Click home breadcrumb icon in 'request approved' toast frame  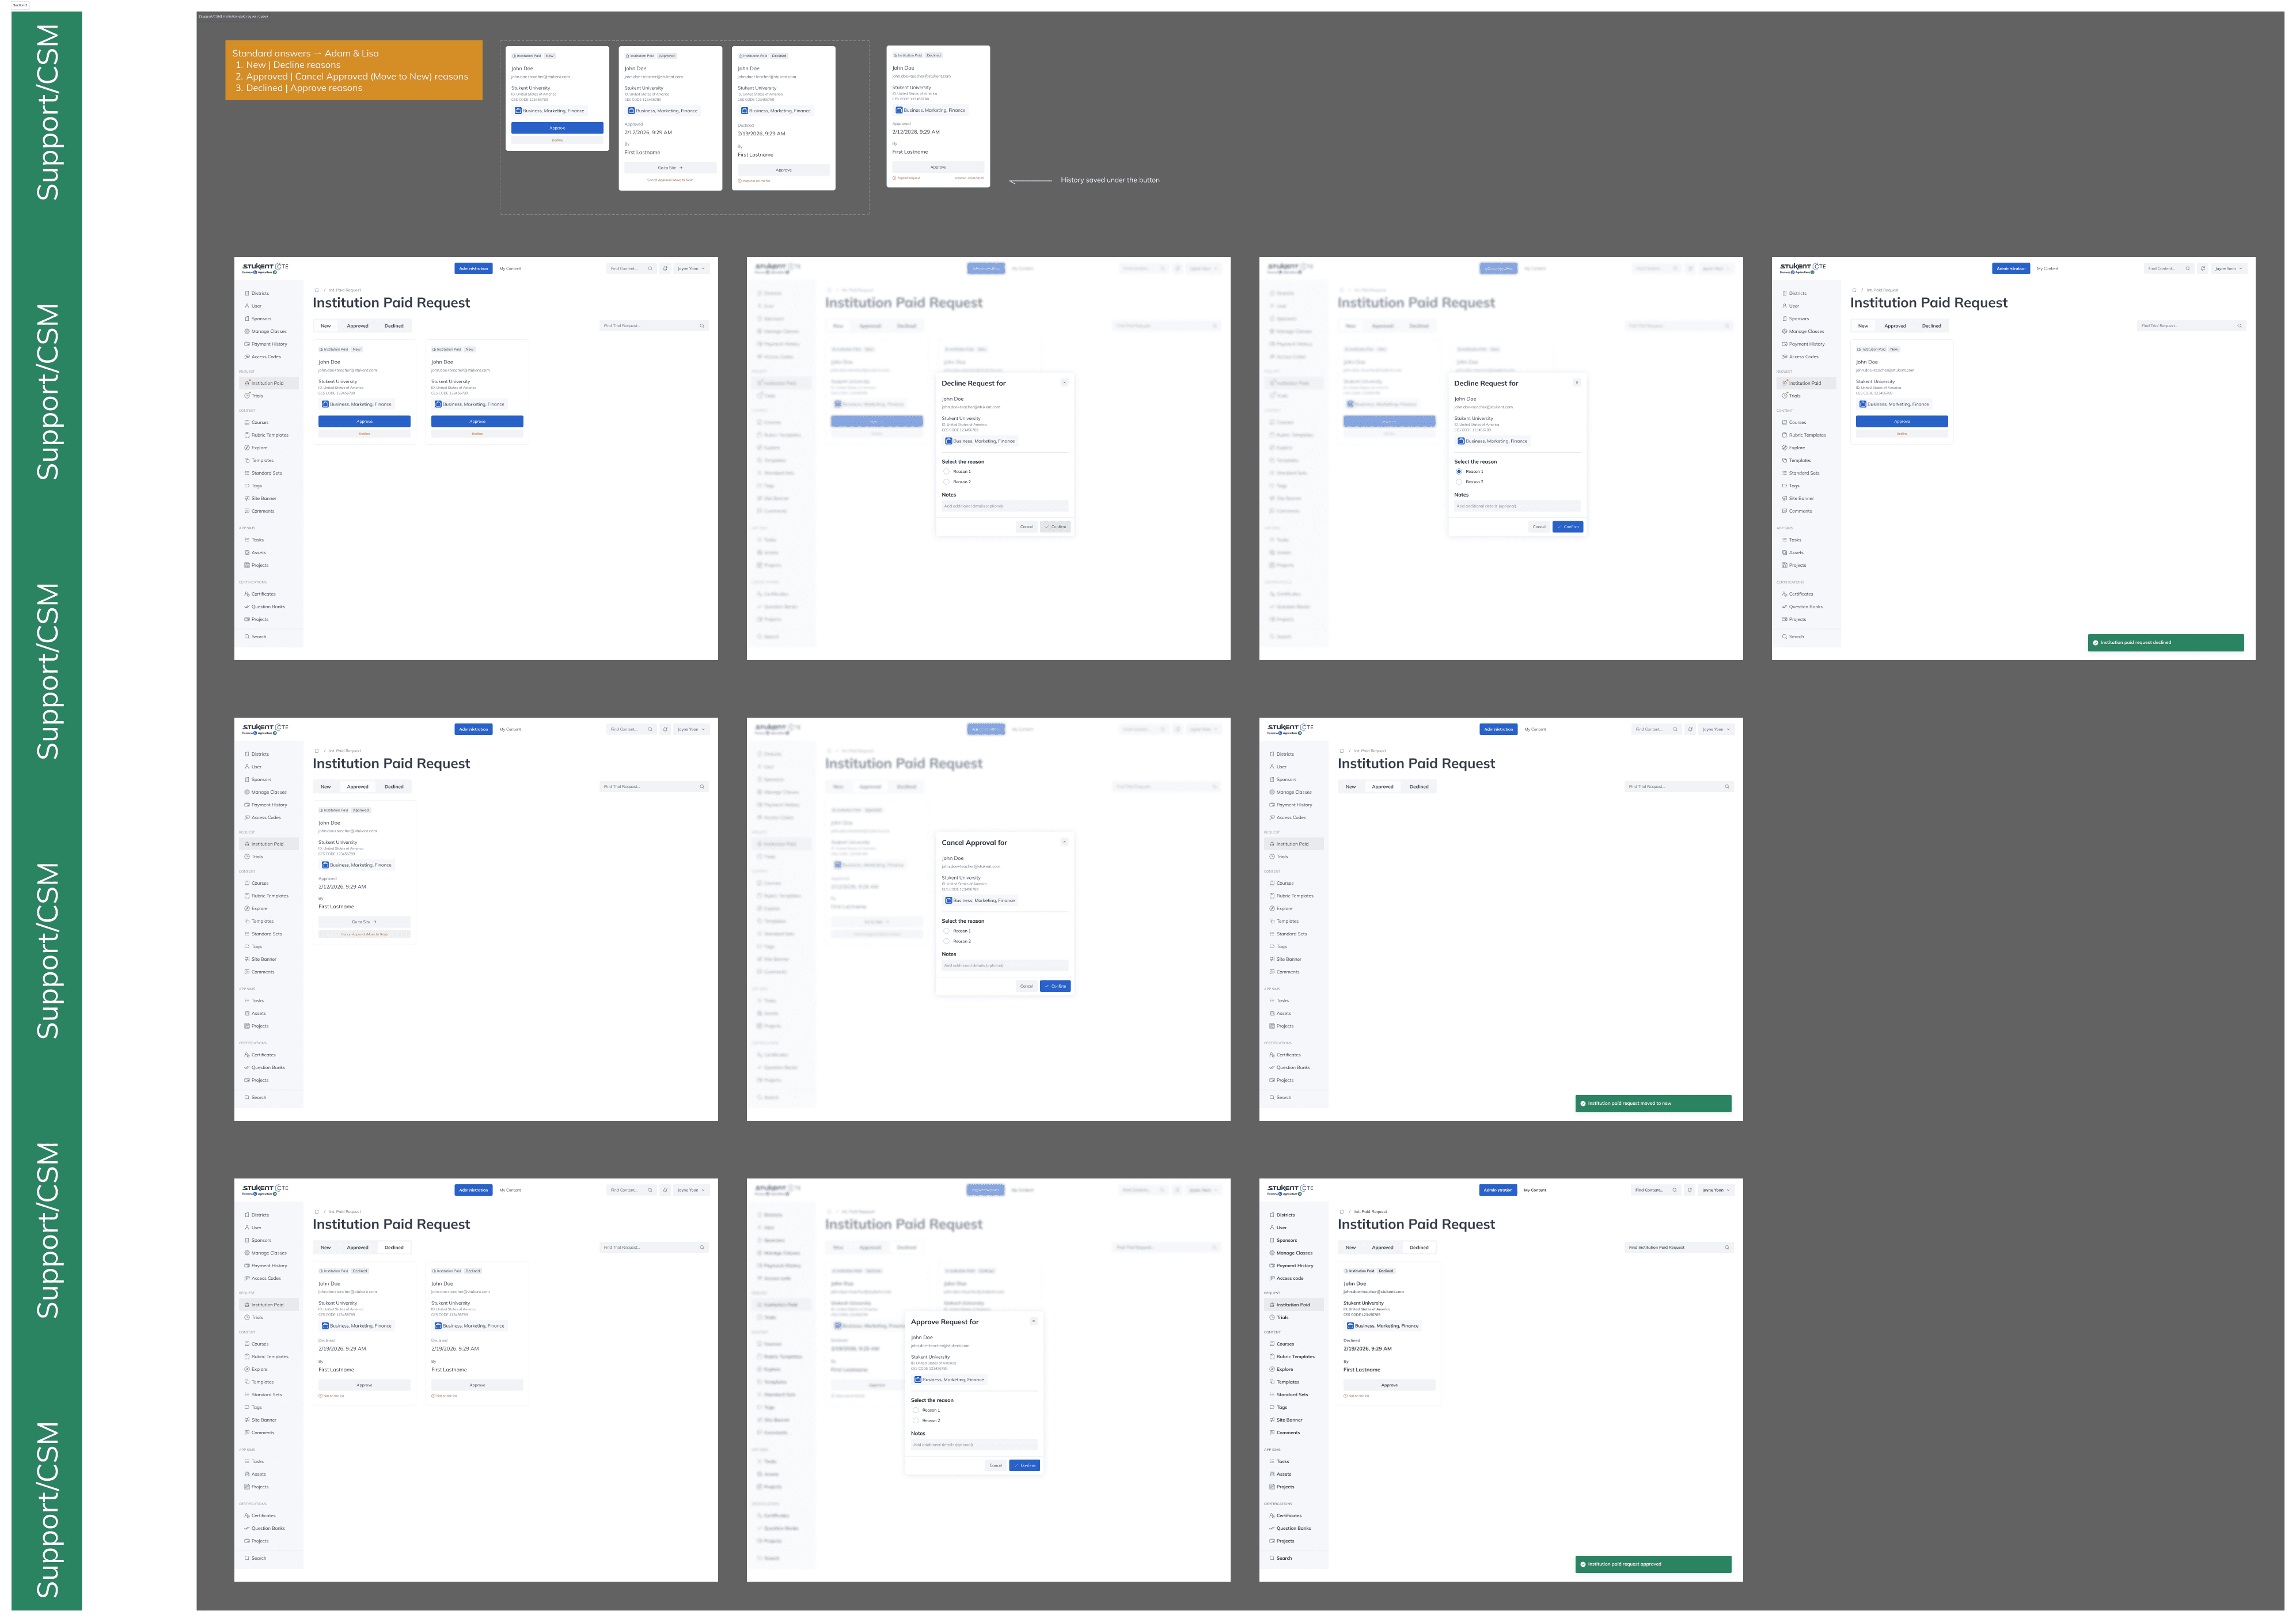click(x=1342, y=1211)
